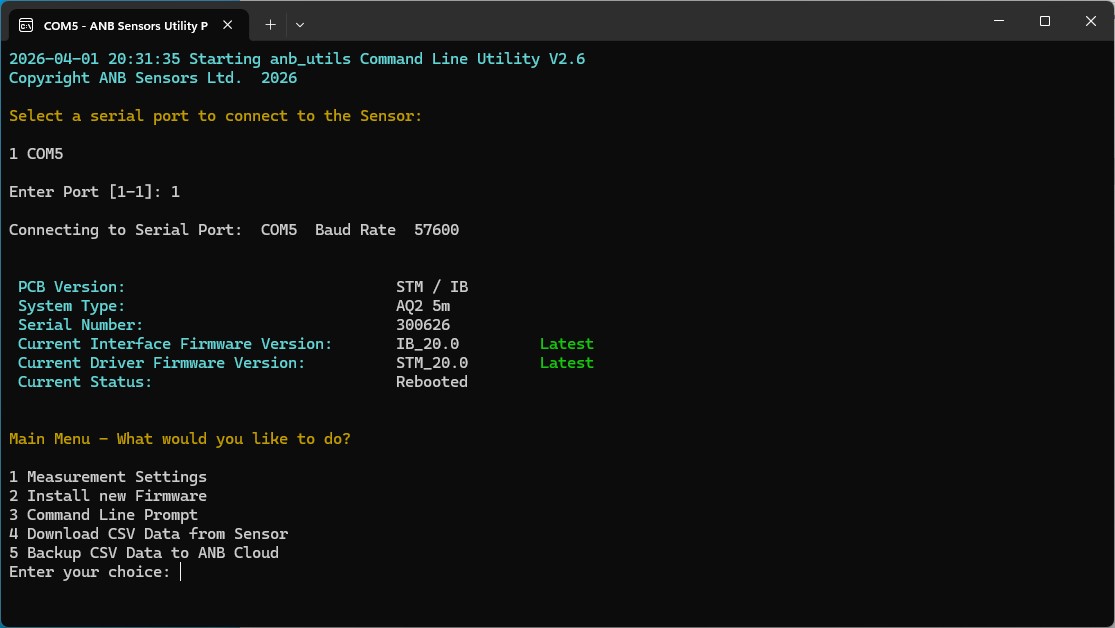Click "Latest" beside Current Driver Firmware Version
The height and width of the screenshot is (628, 1115).
[566, 362]
